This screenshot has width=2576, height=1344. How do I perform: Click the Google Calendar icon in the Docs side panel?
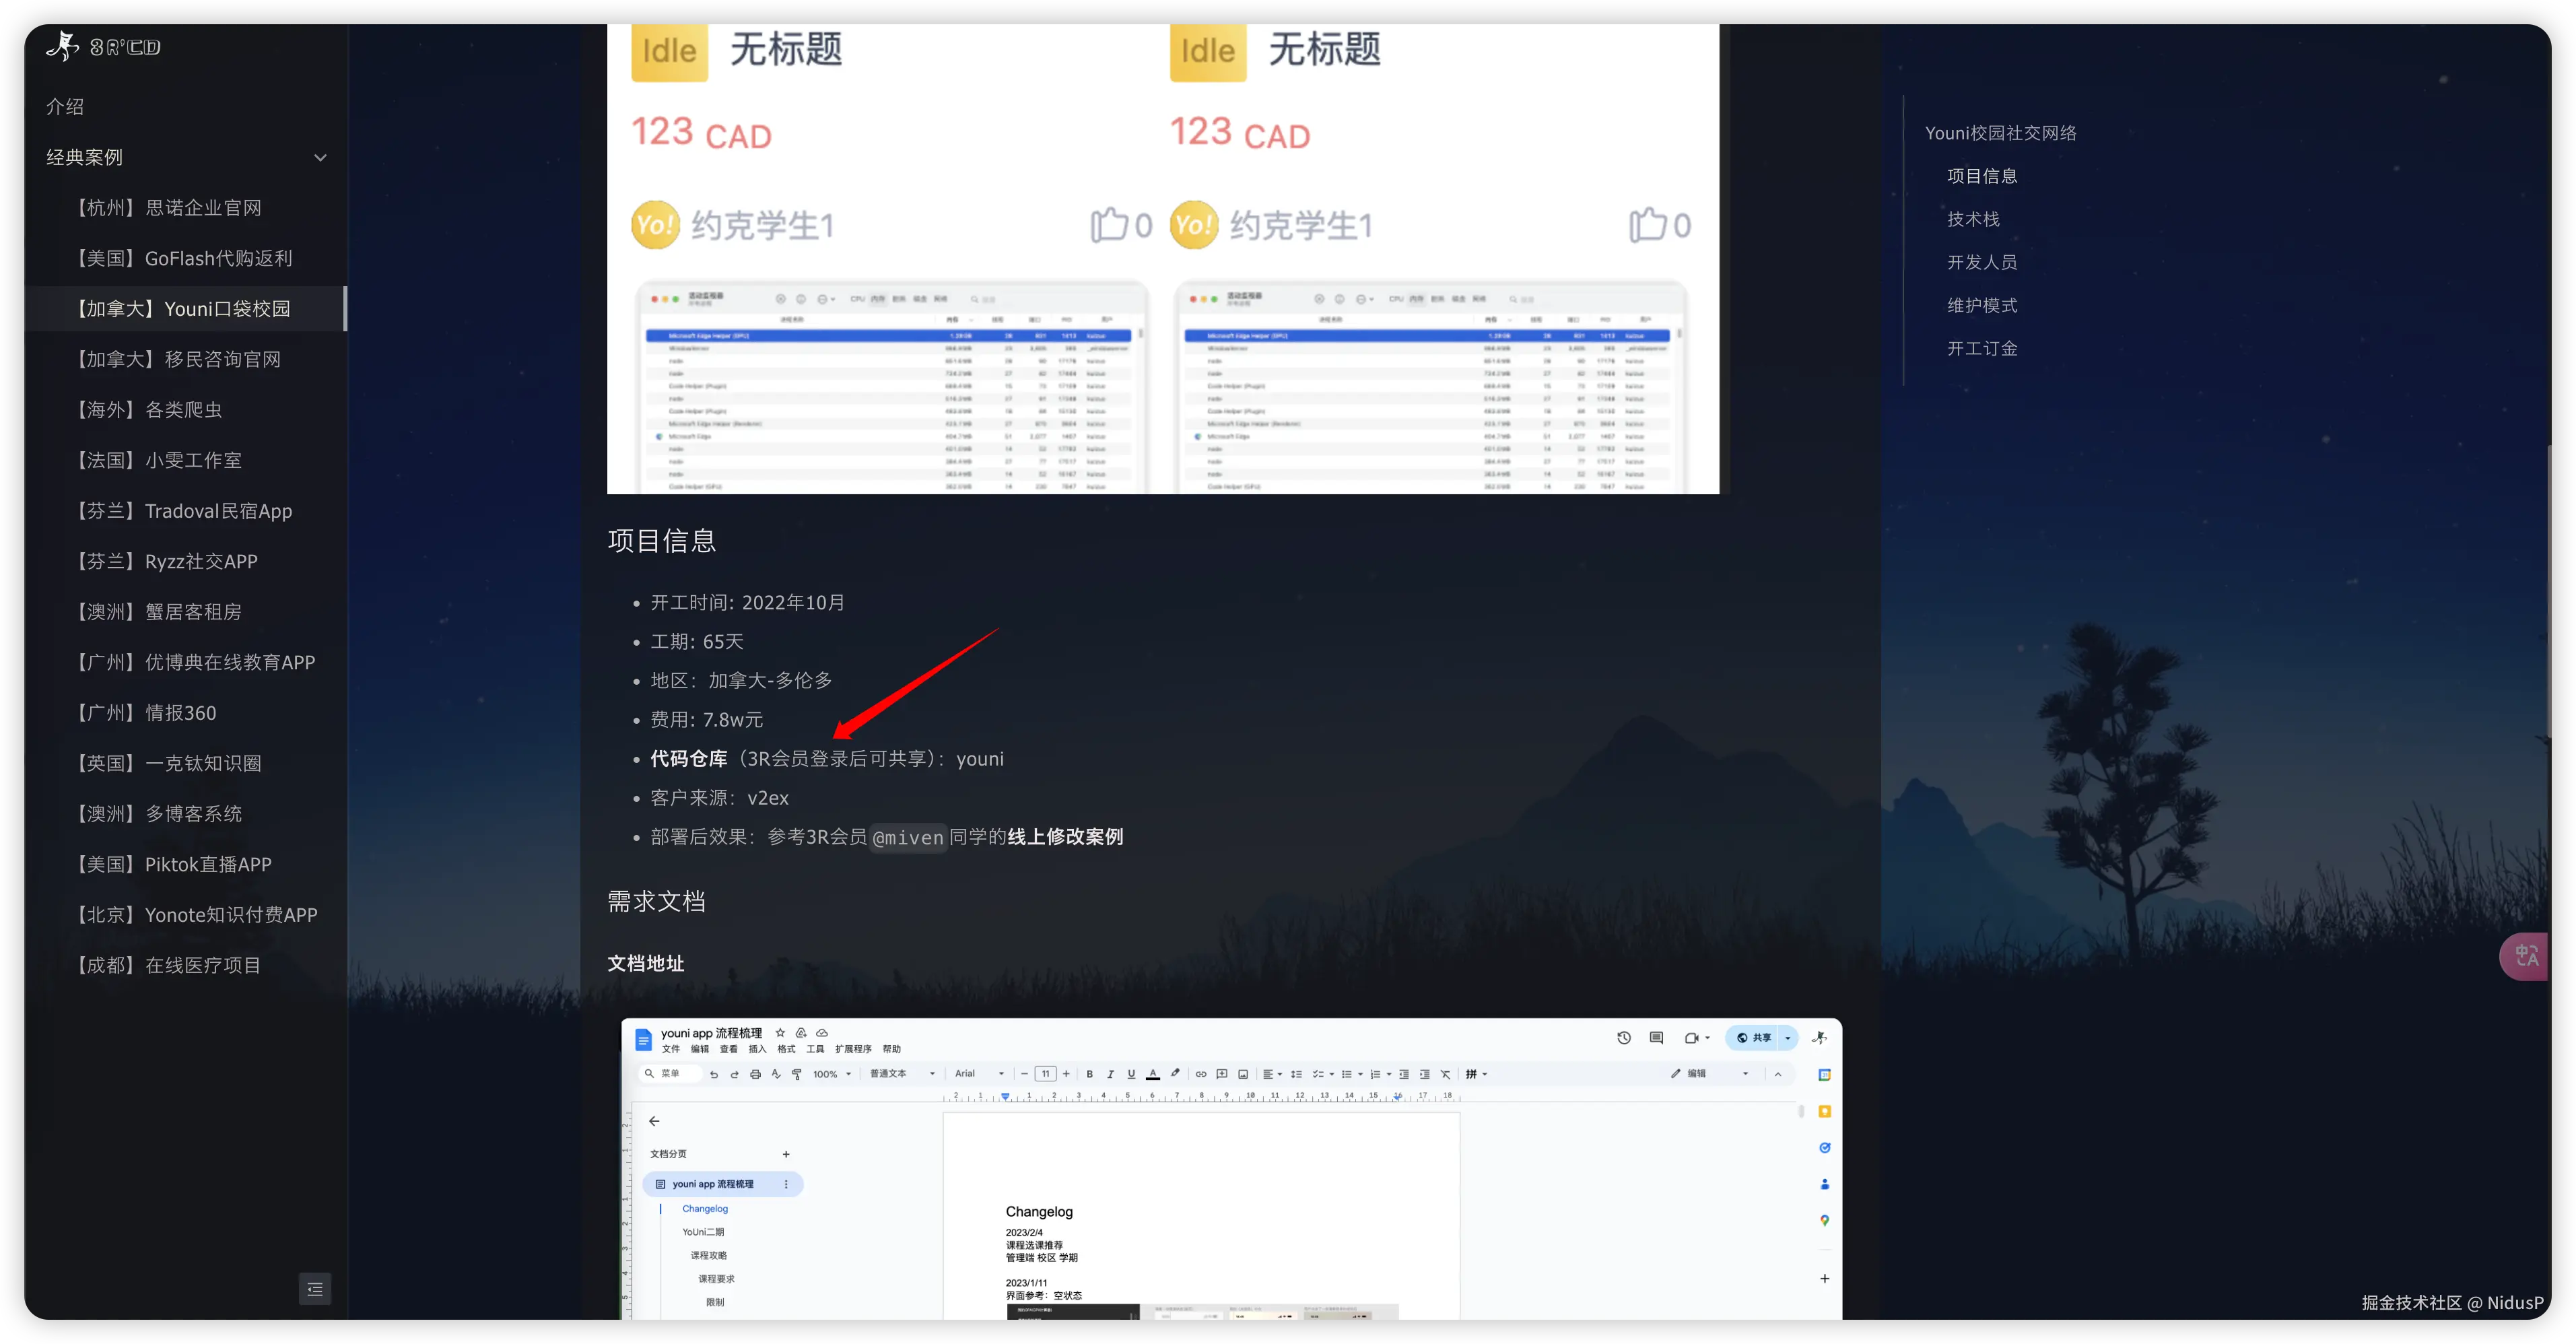coord(1824,1075)
